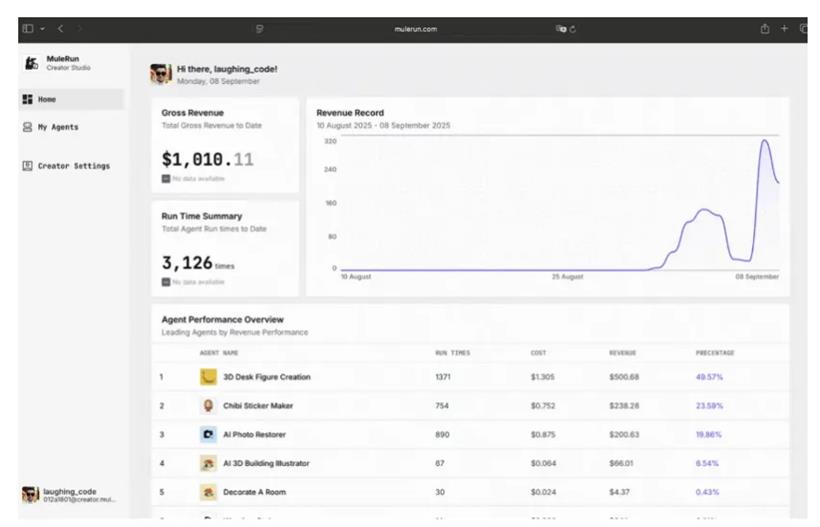Click the $0.875 cost cell
This screenshot has width=820, height=527.
point(543,434)
